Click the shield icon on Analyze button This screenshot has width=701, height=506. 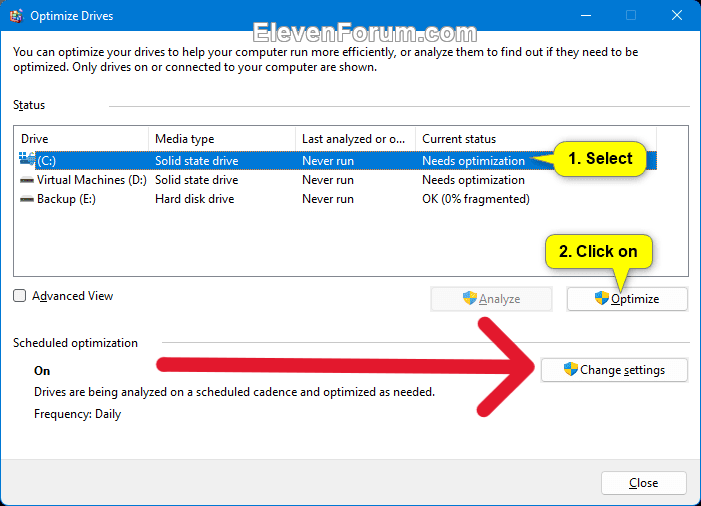pos(469,298)
